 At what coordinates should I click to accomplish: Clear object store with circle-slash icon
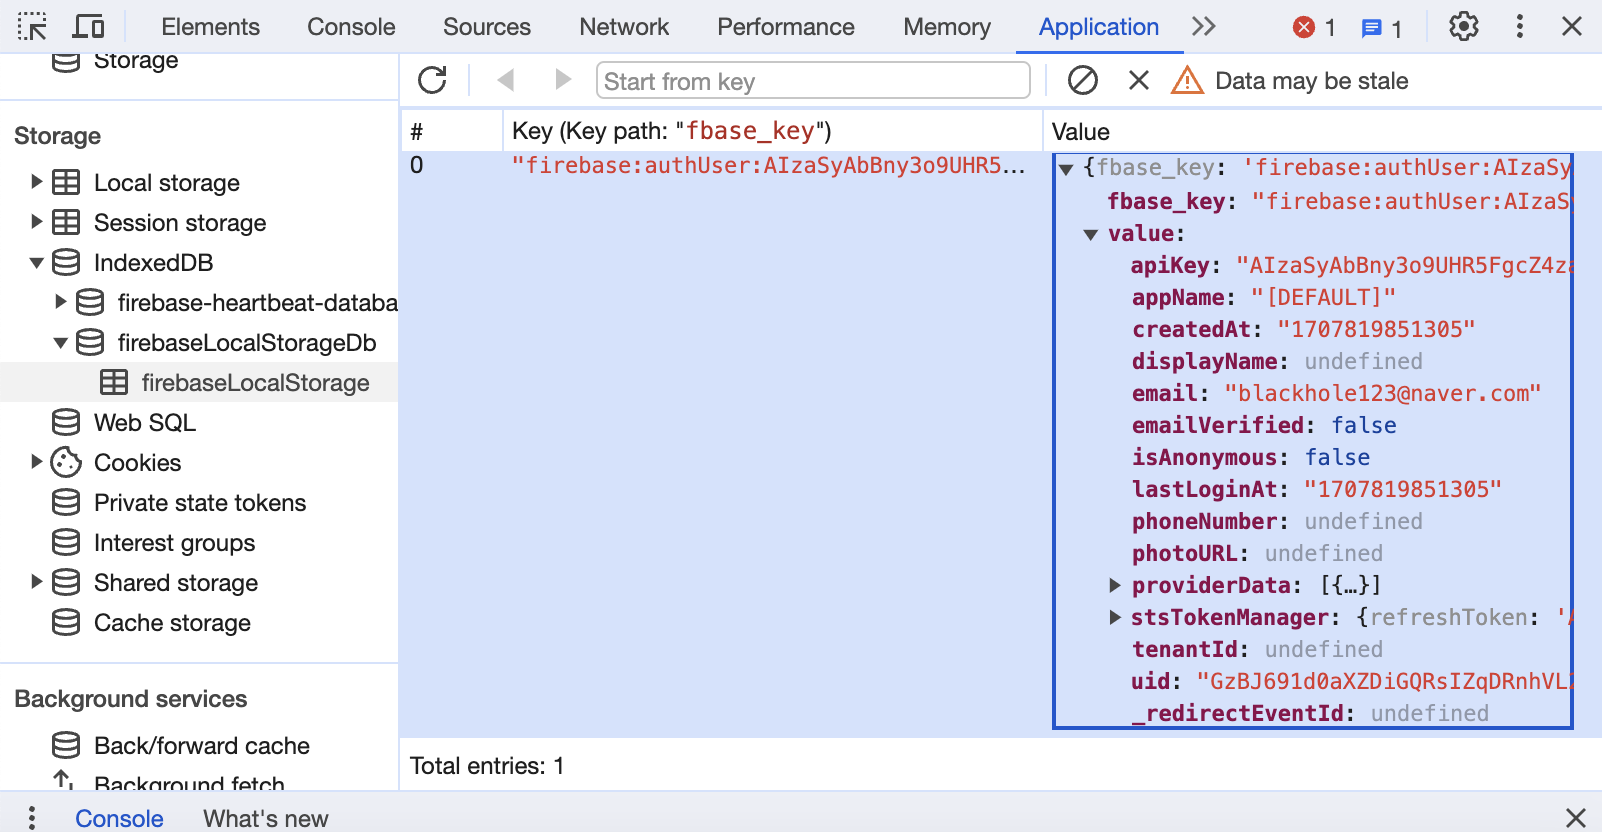click(x=1083, y=80)
